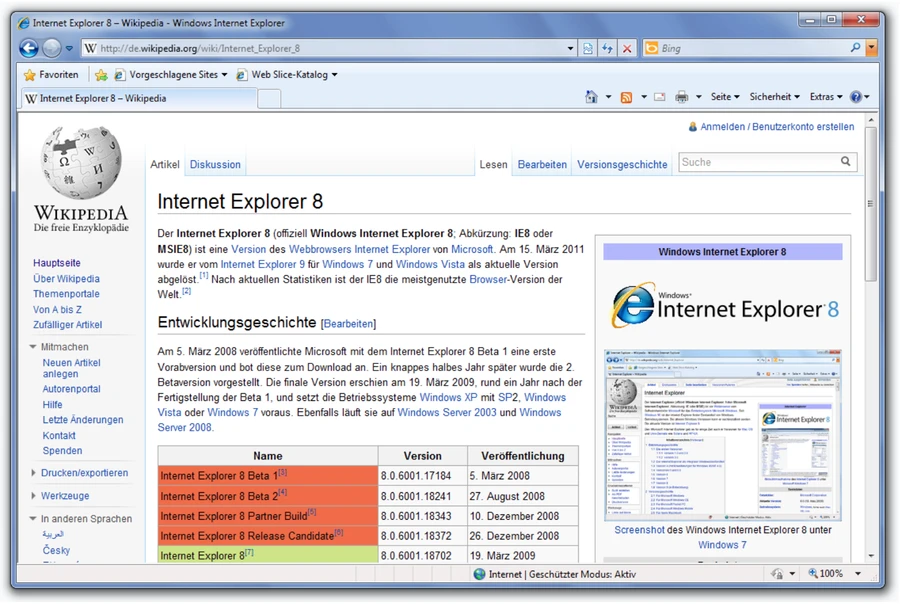Image resolution: width=900 pixels, height=604 pixels.
Task: Click into the Bing search box
Action: (x=753, y=49)
